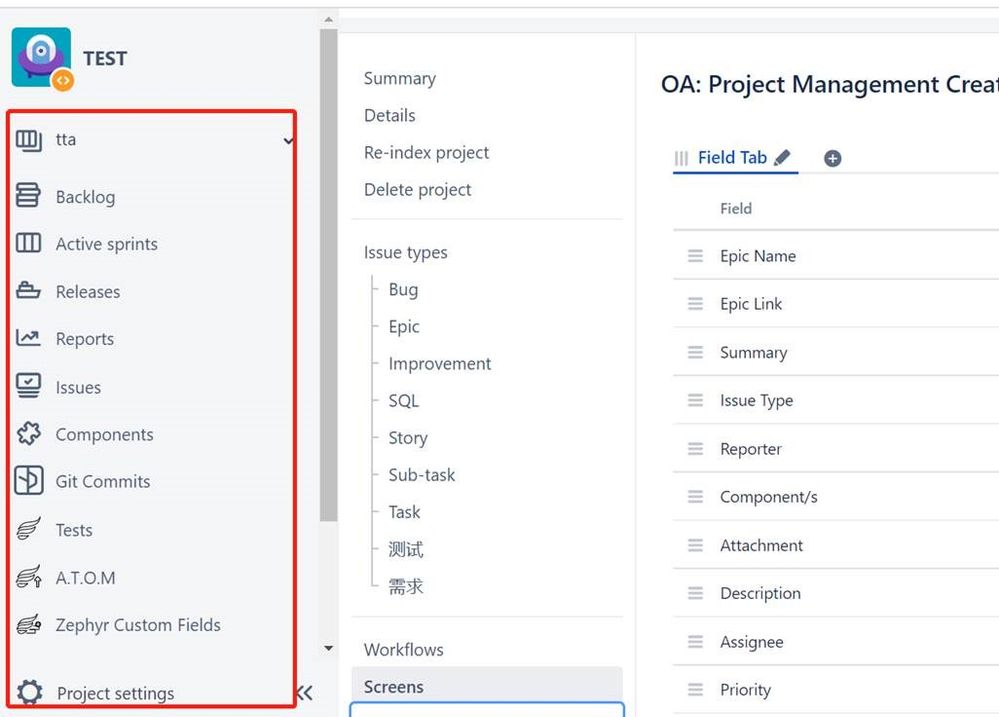Click the Releases ship icon
The width and height of the screenshot is (999, 717).
[28, 290]
